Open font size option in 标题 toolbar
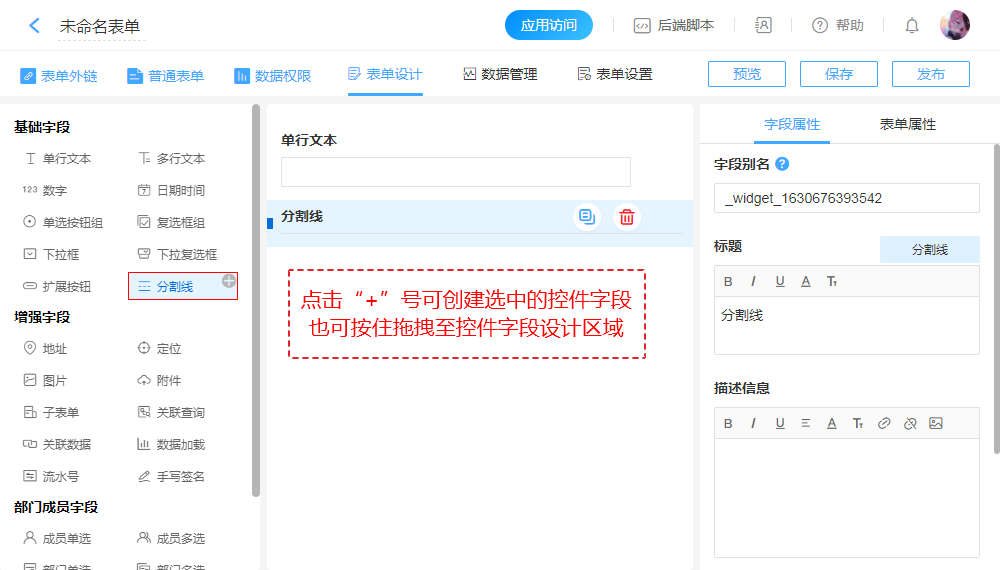This screenshot has height=570, width=1000. 831,281
